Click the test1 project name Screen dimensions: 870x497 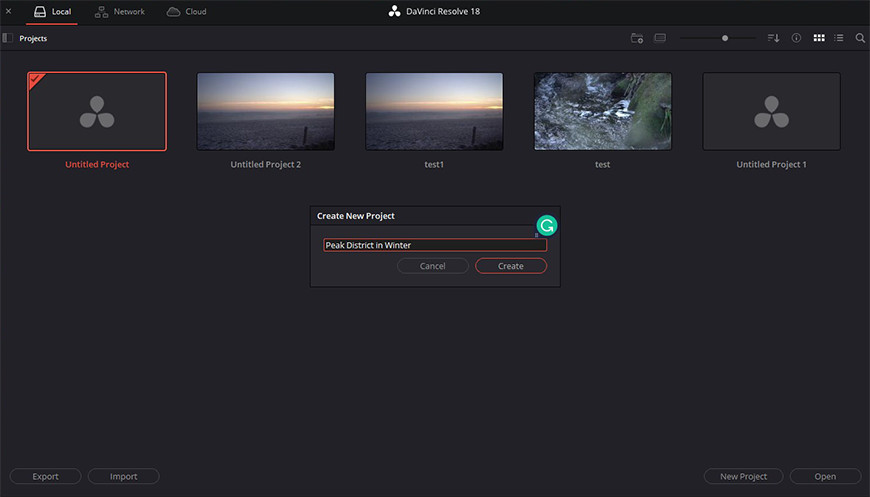click(x=434, y=164)
